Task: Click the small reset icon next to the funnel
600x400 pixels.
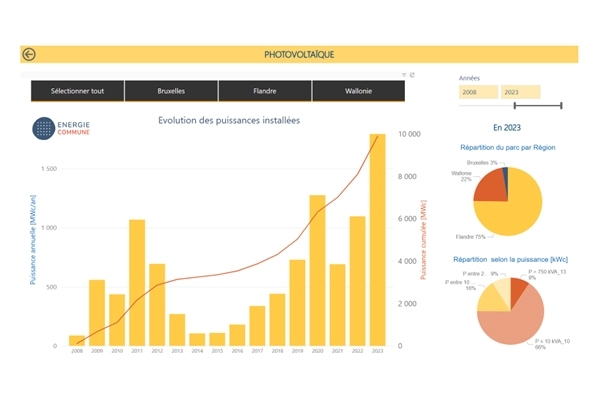Action: point(412,75)
